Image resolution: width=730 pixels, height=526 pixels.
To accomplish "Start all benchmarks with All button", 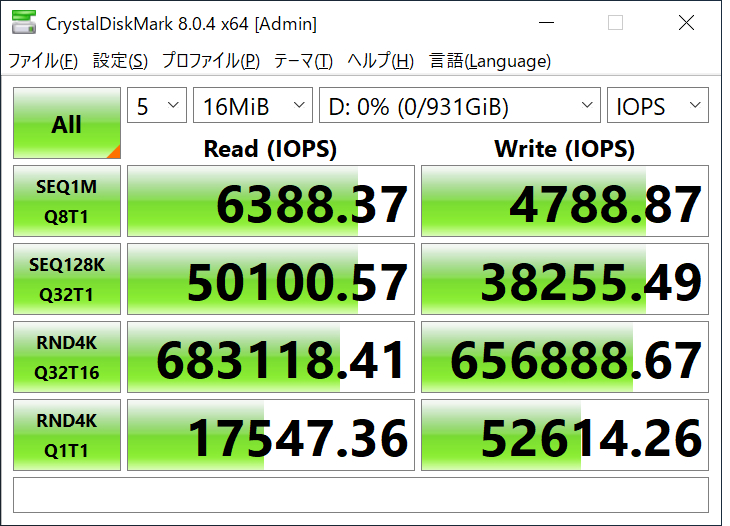I will click(67, 123).
